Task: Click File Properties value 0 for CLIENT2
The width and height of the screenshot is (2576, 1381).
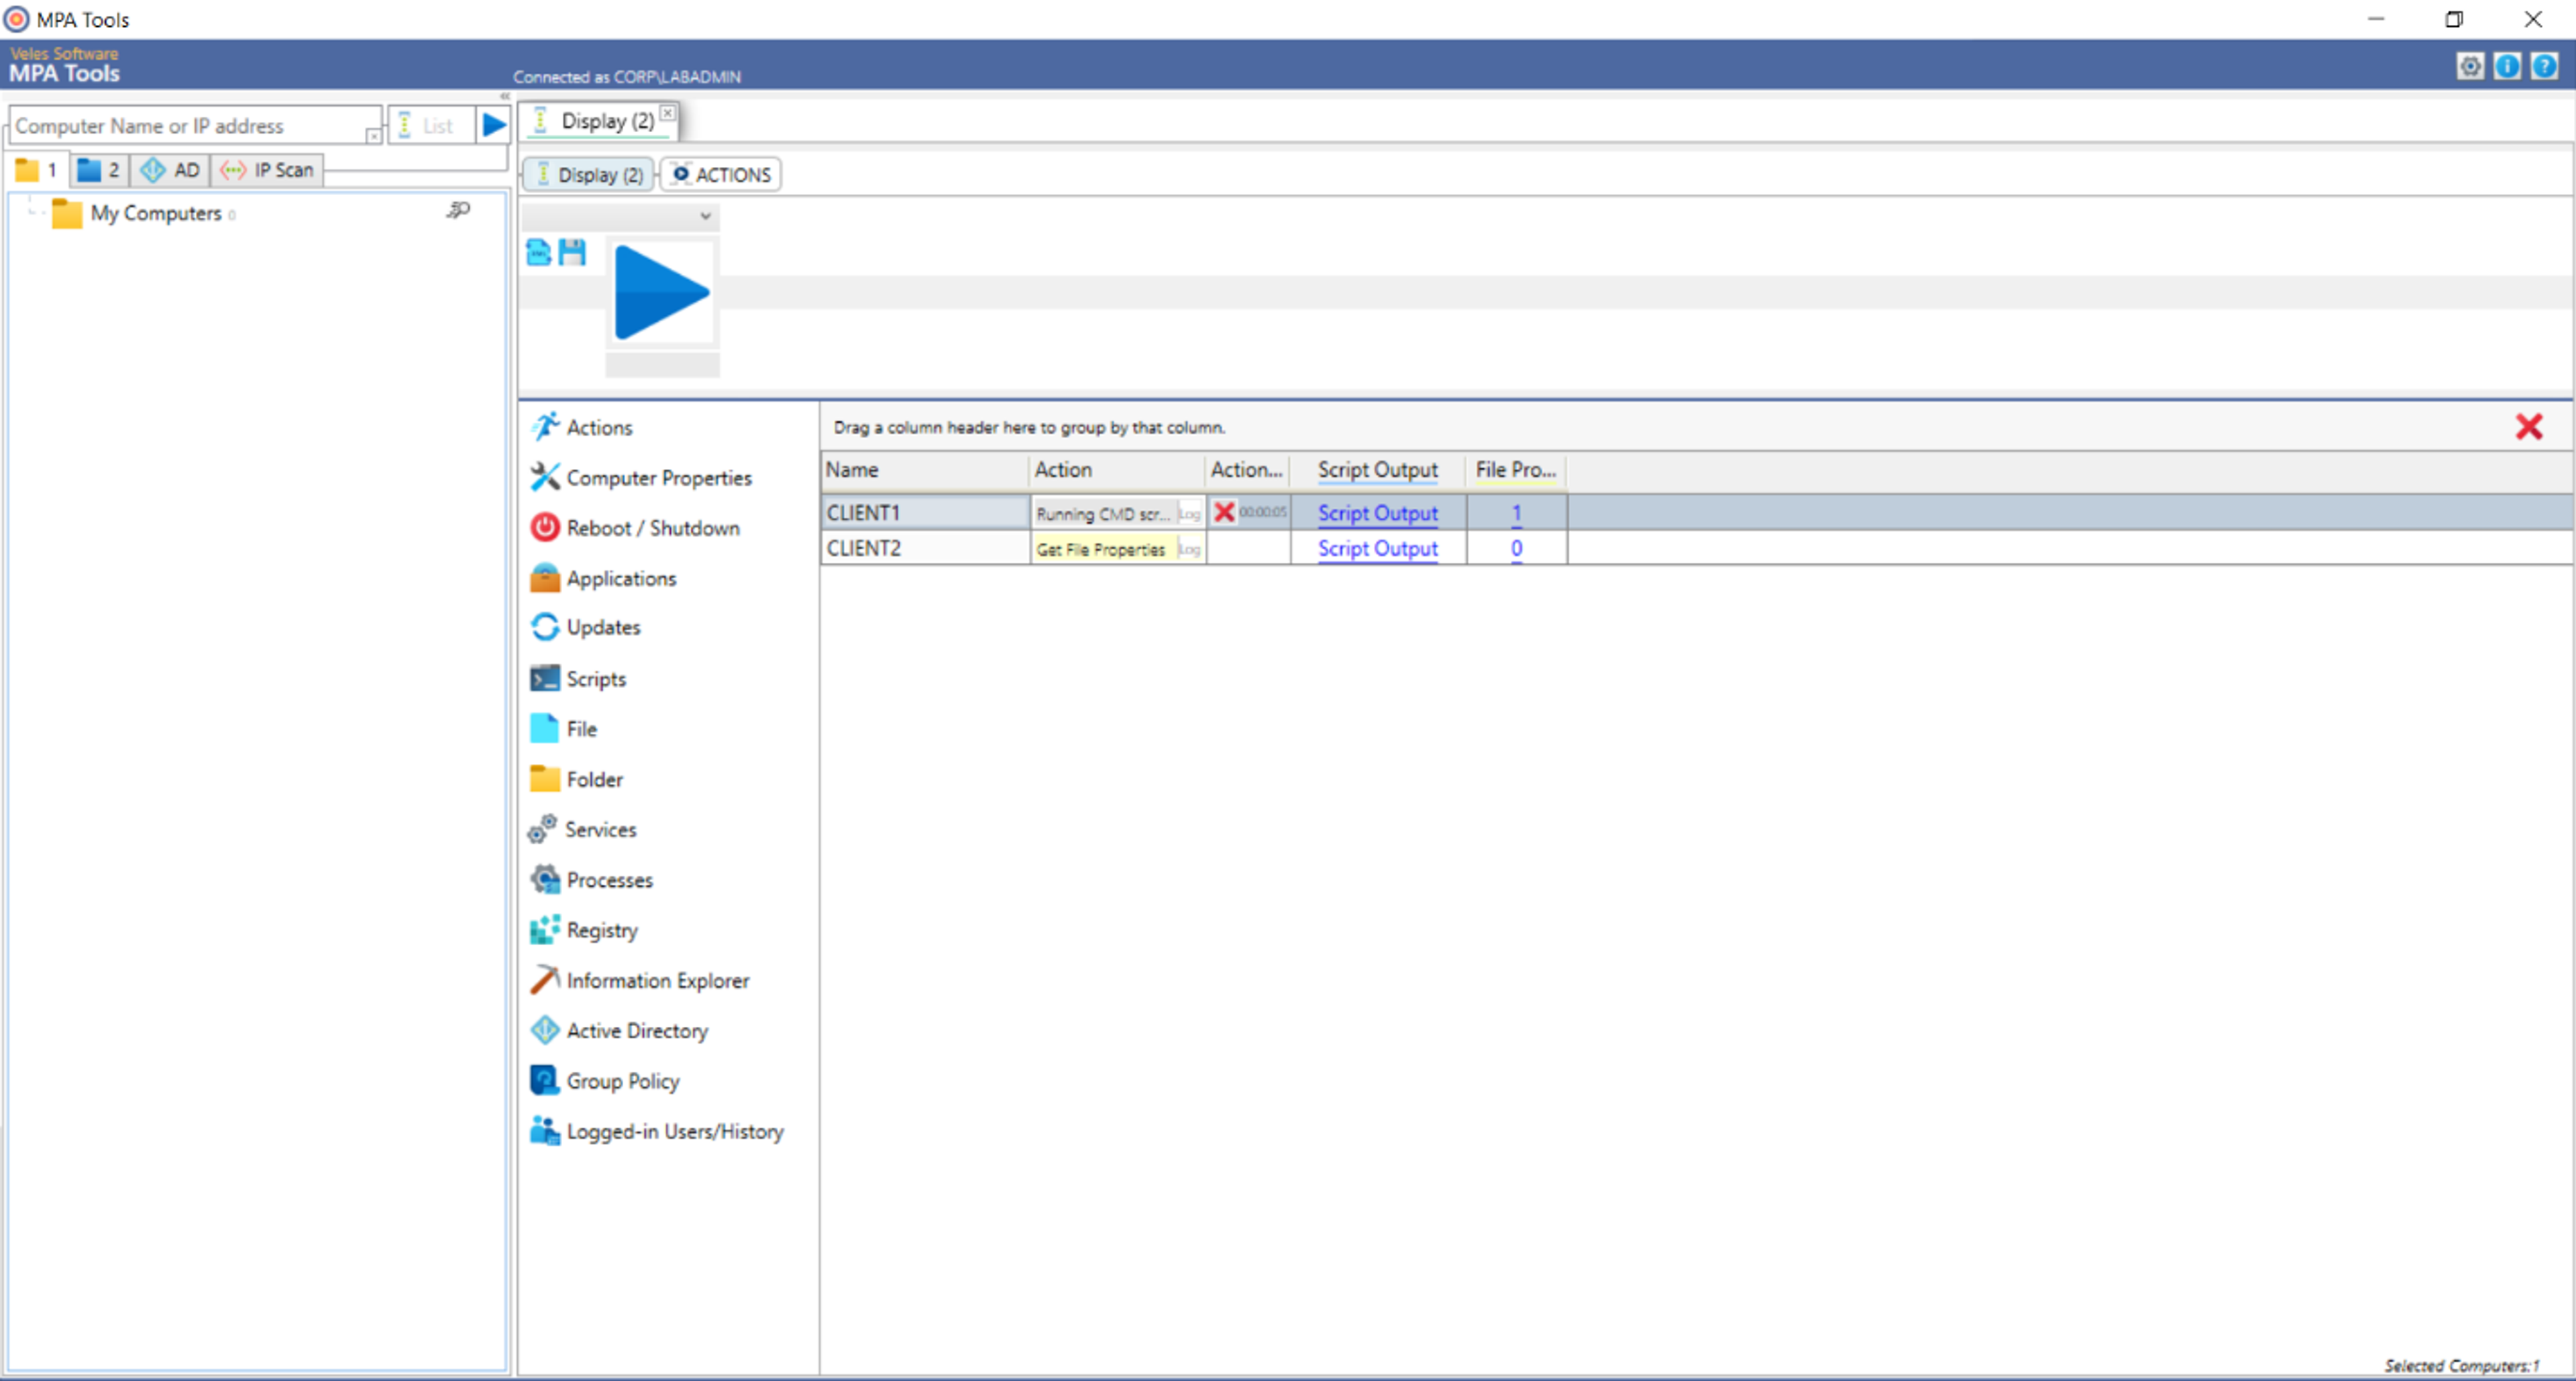Action: pos(1516,548)
